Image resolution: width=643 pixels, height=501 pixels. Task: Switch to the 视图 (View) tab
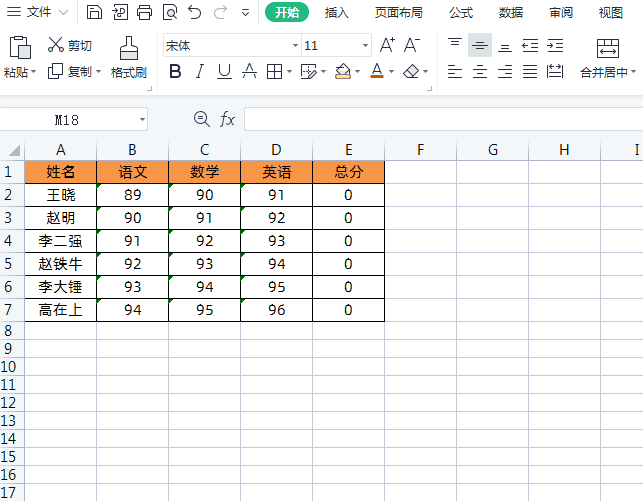[x=611, y=13]
